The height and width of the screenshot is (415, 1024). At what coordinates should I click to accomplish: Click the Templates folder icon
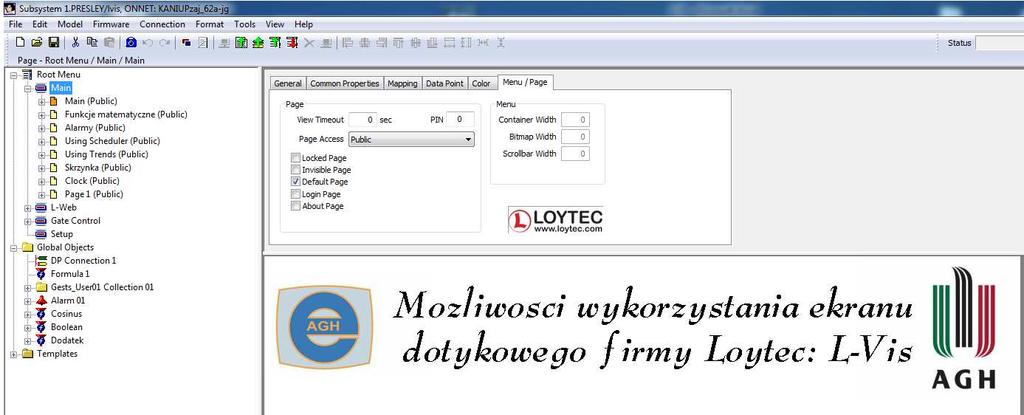(27, 354)
